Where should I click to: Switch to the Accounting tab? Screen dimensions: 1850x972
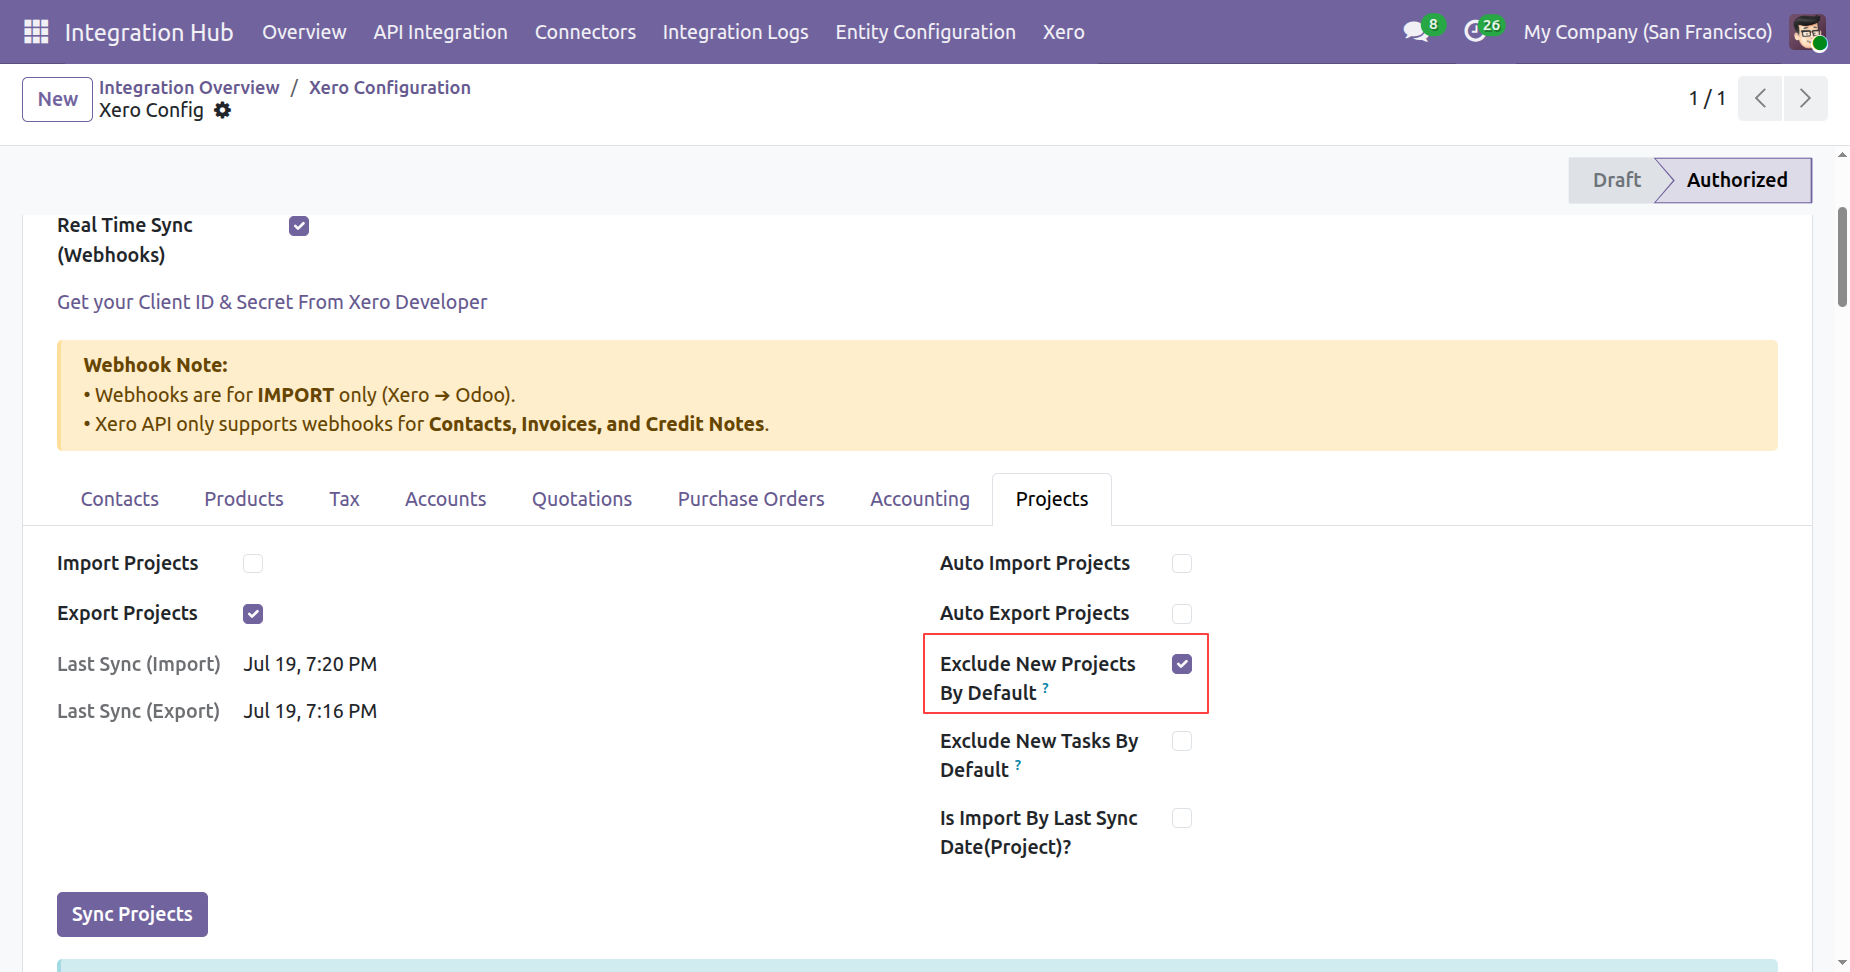pyautogui.click(x=920, y=499)
